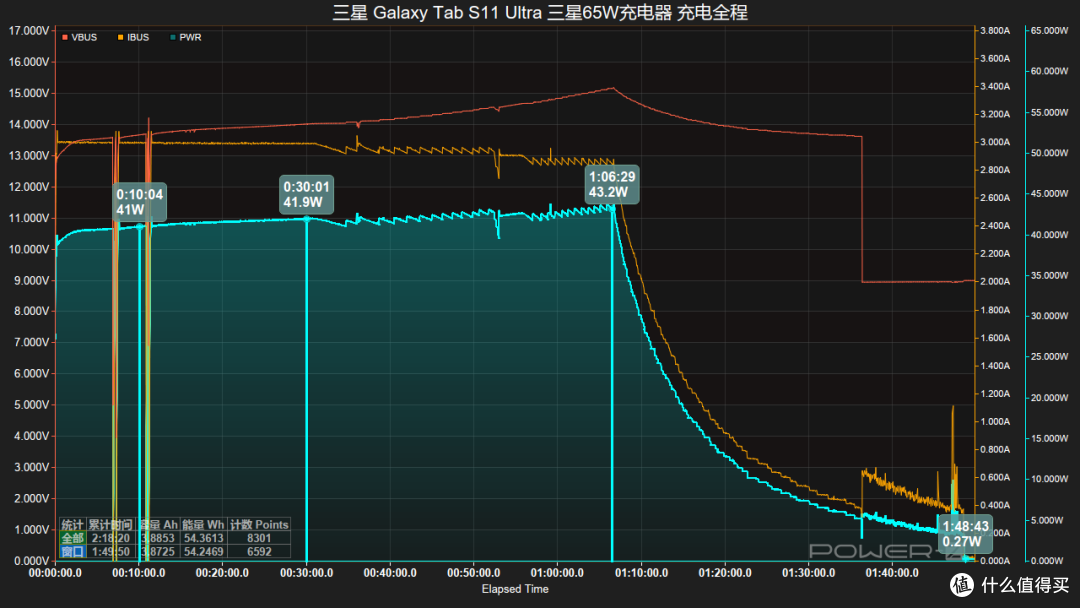Click the 什么值得买 watermark text
The image size is (1080, 608).
1025,585
